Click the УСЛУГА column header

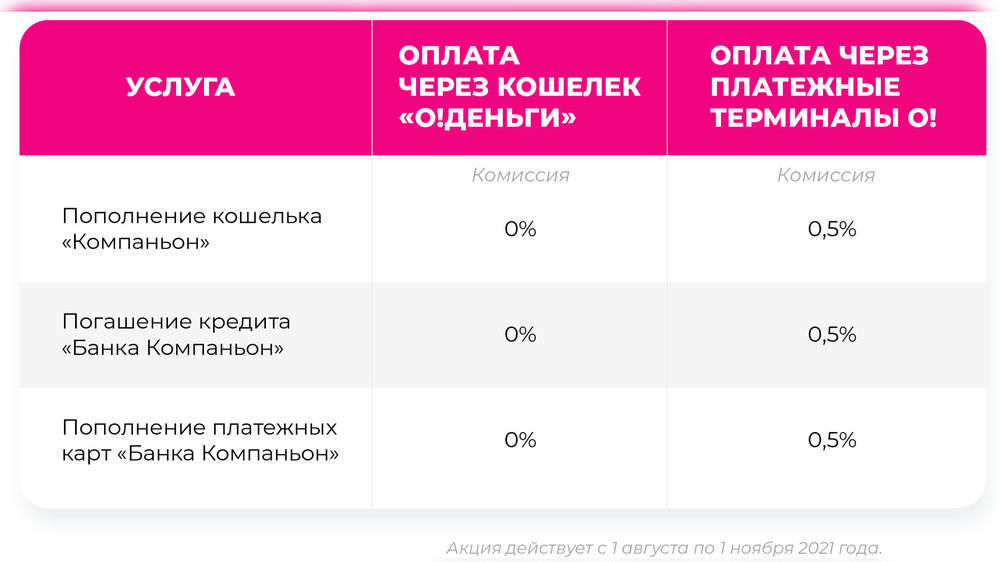181,87
